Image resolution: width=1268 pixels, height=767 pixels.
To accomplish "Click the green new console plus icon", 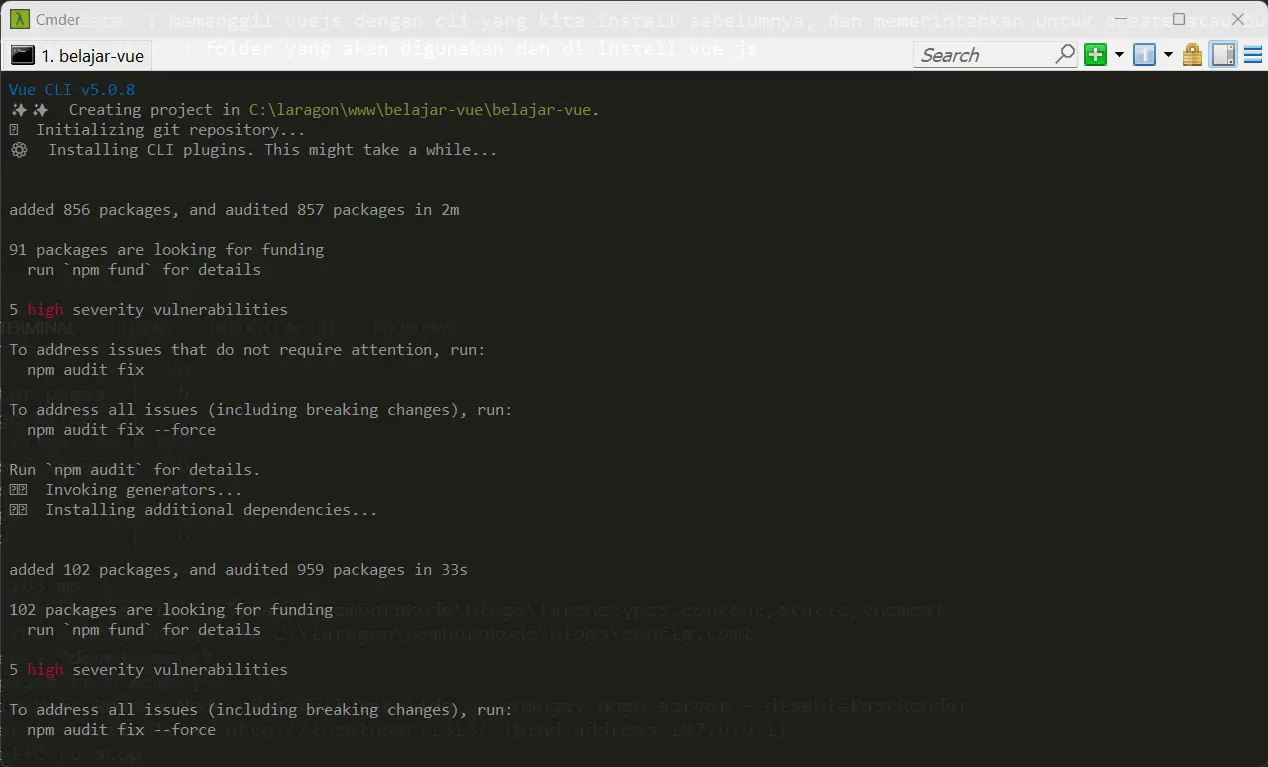I will (x=1096, y=55).
